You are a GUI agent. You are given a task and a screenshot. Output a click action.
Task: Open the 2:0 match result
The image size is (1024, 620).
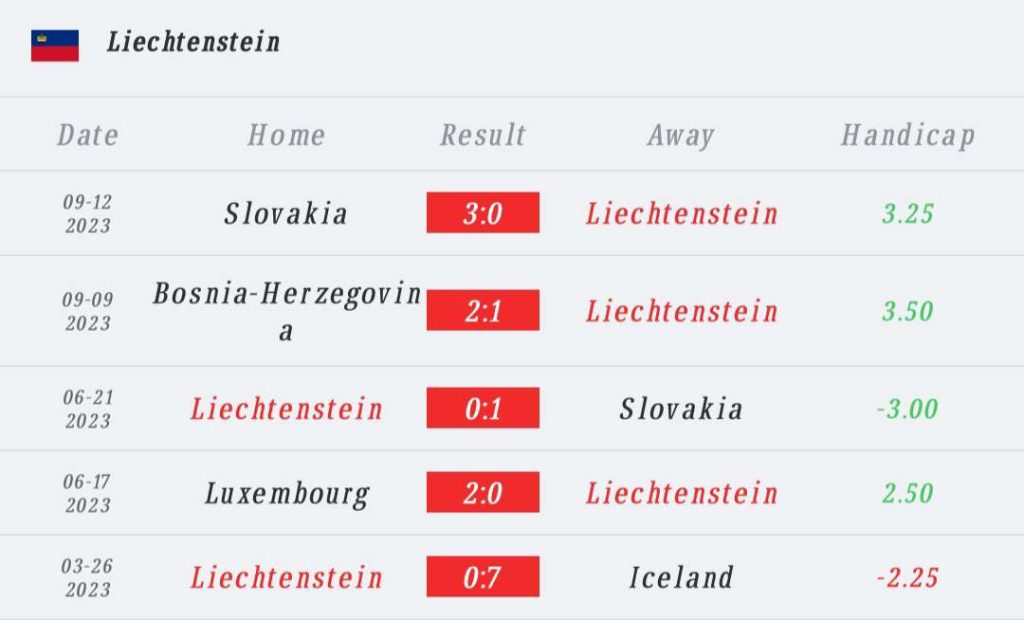tap(483, 492)
